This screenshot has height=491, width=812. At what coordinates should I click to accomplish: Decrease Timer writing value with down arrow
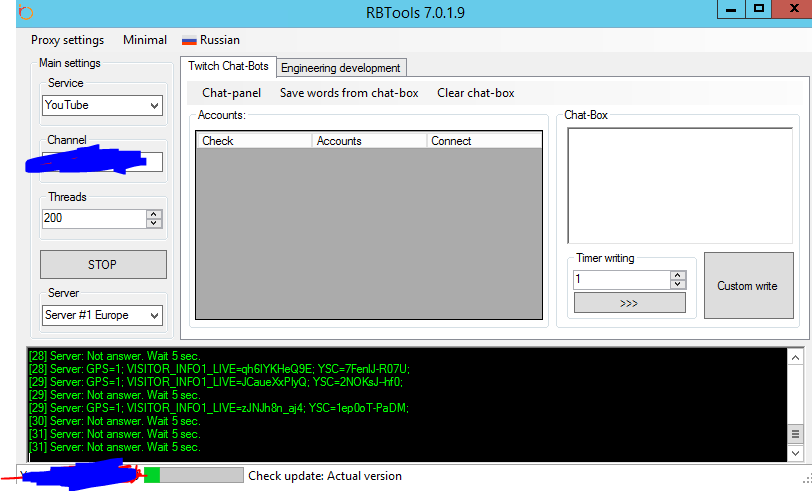[x=677, y=285]
